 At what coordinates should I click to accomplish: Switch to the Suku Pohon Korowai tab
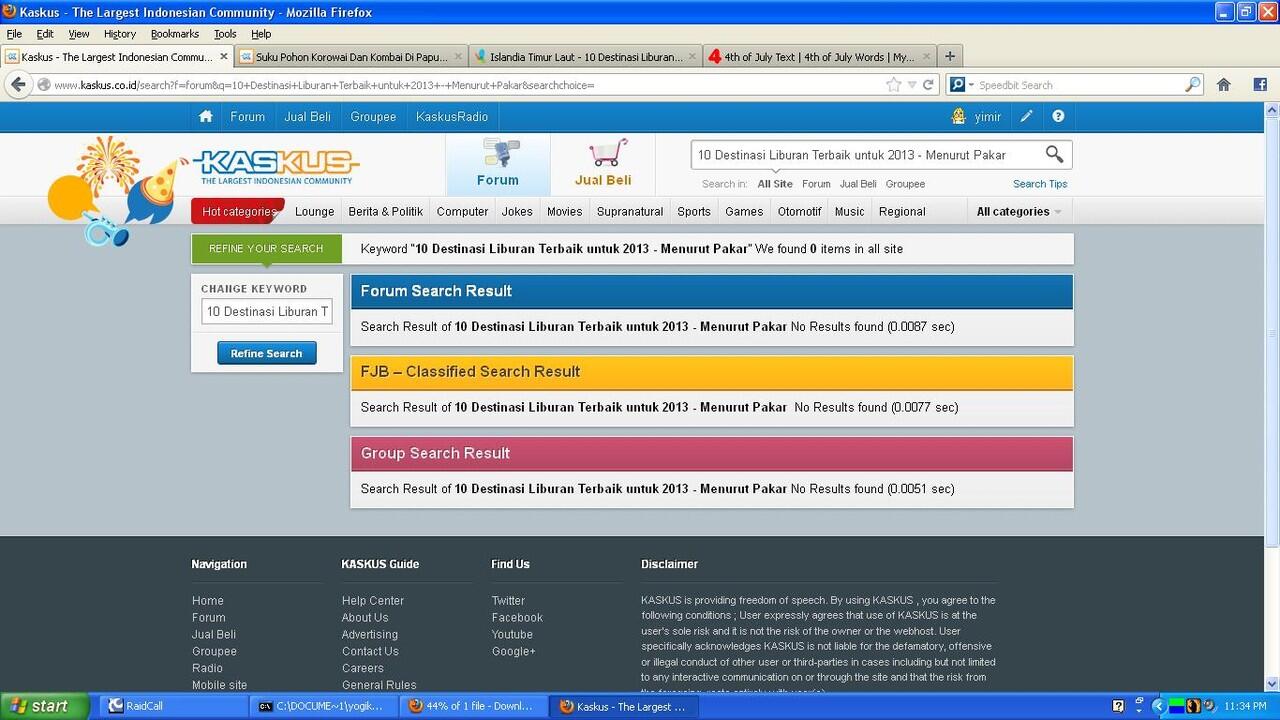coord(351,57)
